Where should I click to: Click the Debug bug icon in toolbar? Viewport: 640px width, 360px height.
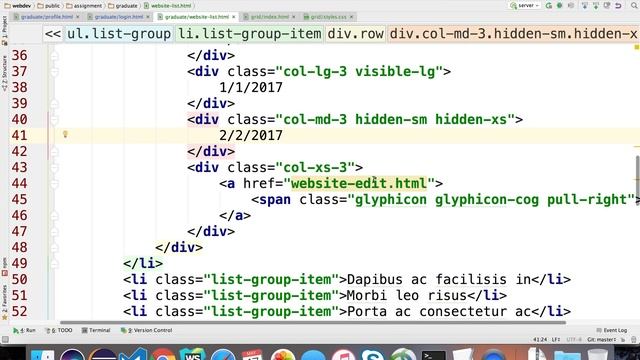[x=560, y=5]
